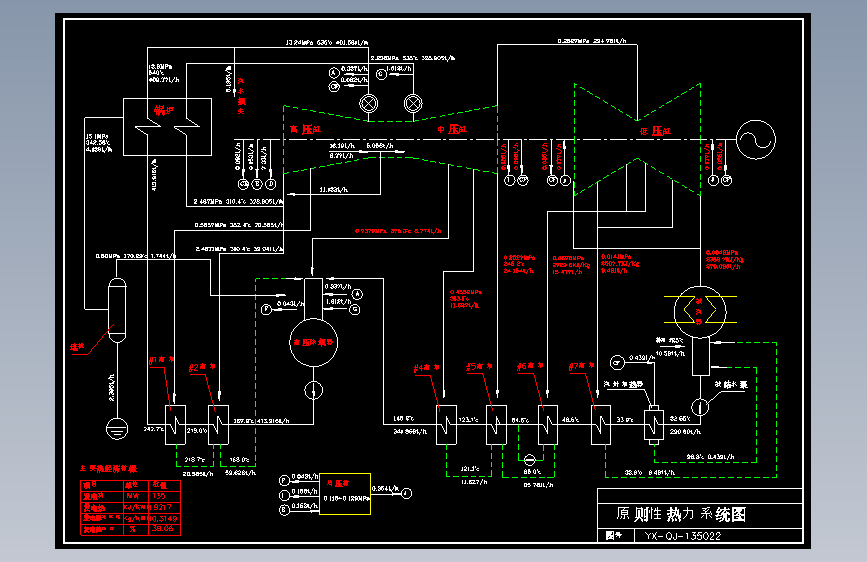Image resolution: width=867 pixels, height=562 pixels.
Task: Click the 凝结水泵 condensate pump label
Action: click(730, 384)
